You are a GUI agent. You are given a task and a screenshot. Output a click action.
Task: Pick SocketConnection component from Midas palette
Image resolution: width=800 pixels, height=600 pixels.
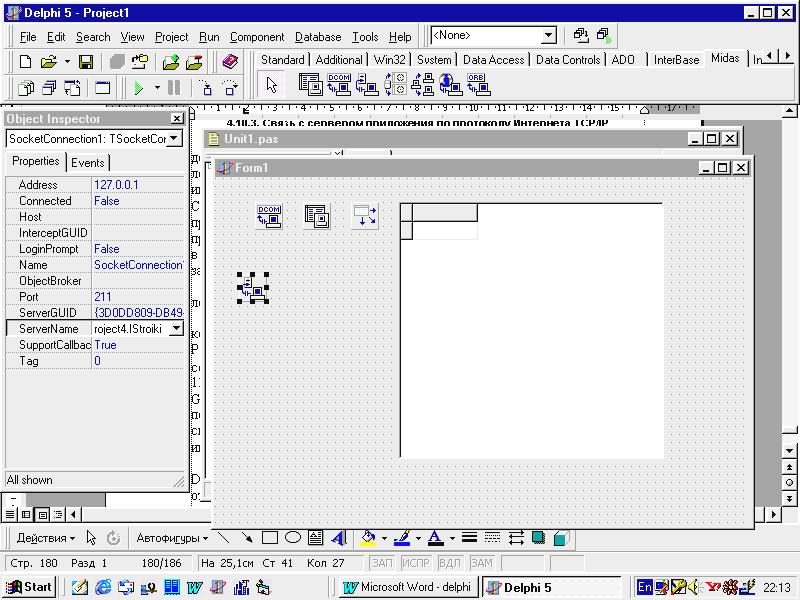point(367,85)
